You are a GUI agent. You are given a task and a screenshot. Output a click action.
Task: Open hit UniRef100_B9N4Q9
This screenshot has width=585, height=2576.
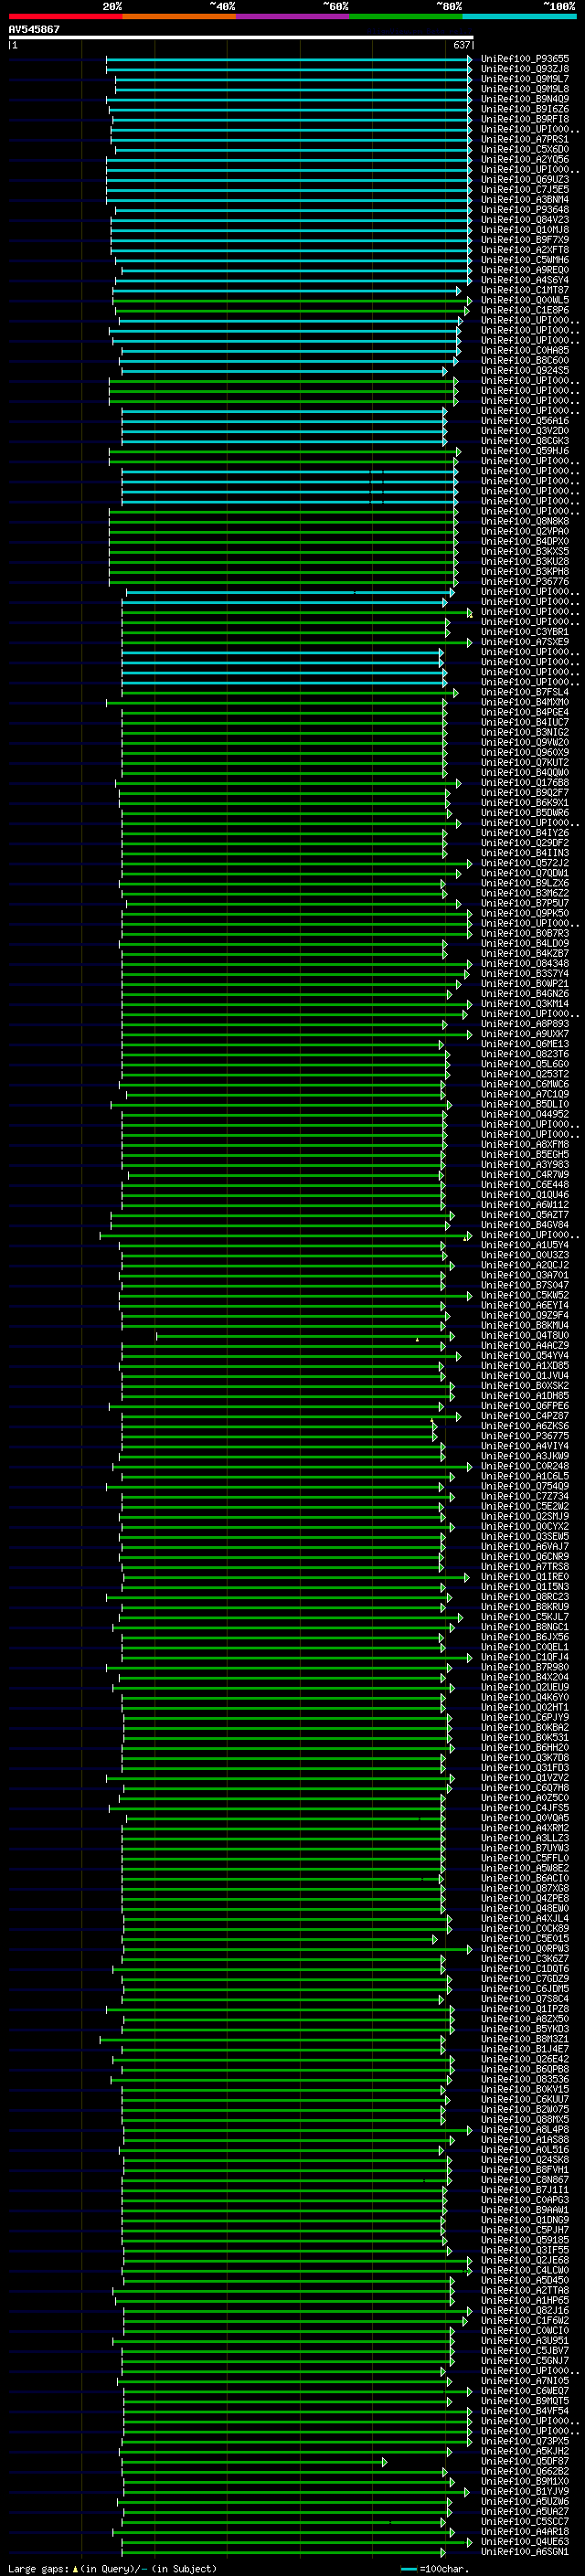(525, 99)
